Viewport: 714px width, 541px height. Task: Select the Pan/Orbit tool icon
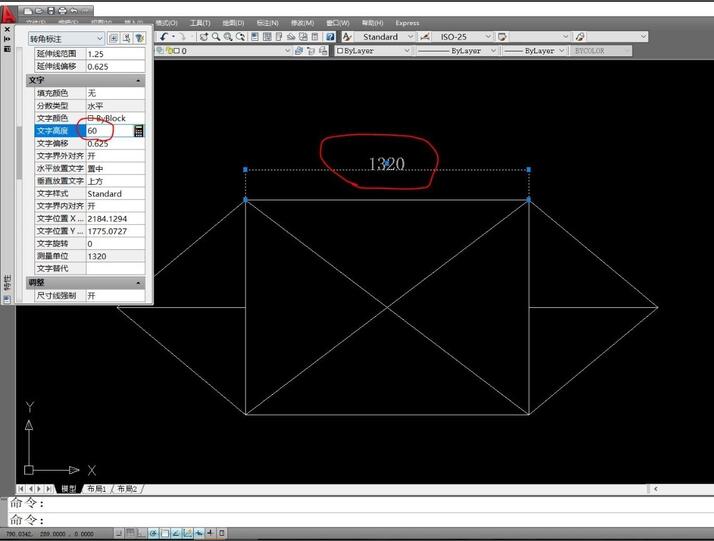204,37
